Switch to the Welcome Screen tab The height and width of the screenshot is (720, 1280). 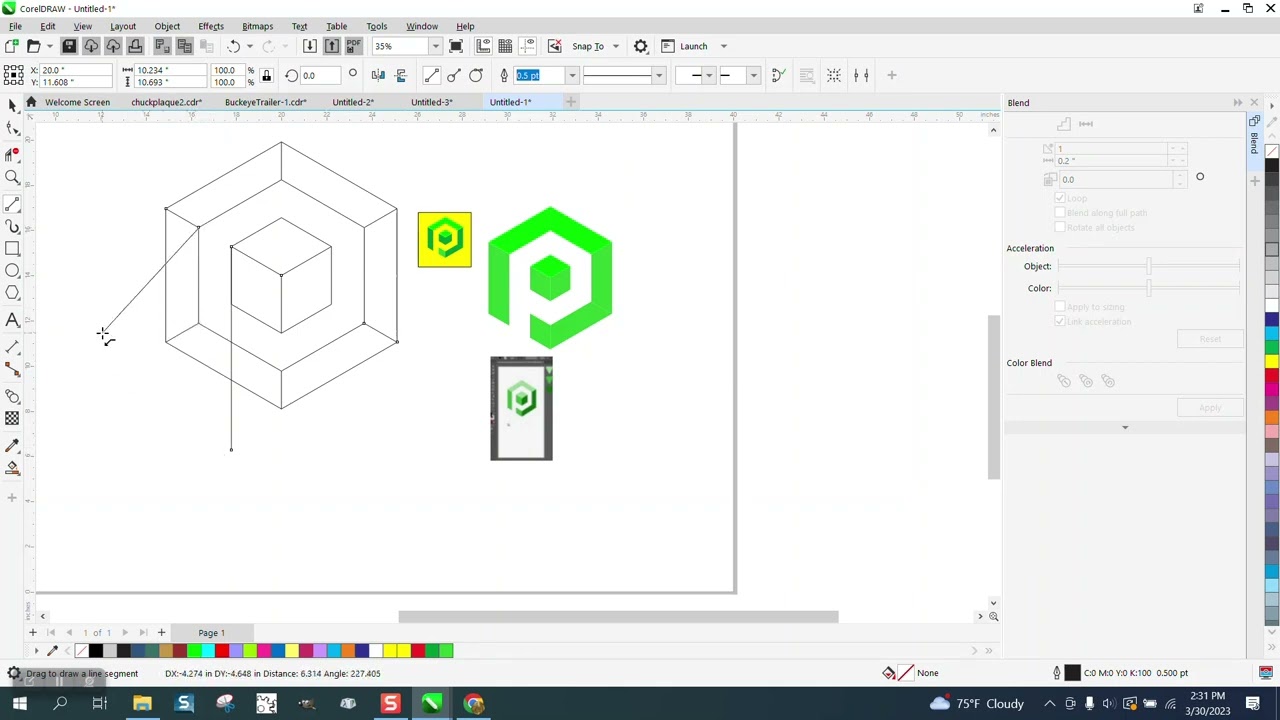coord(77,102)
